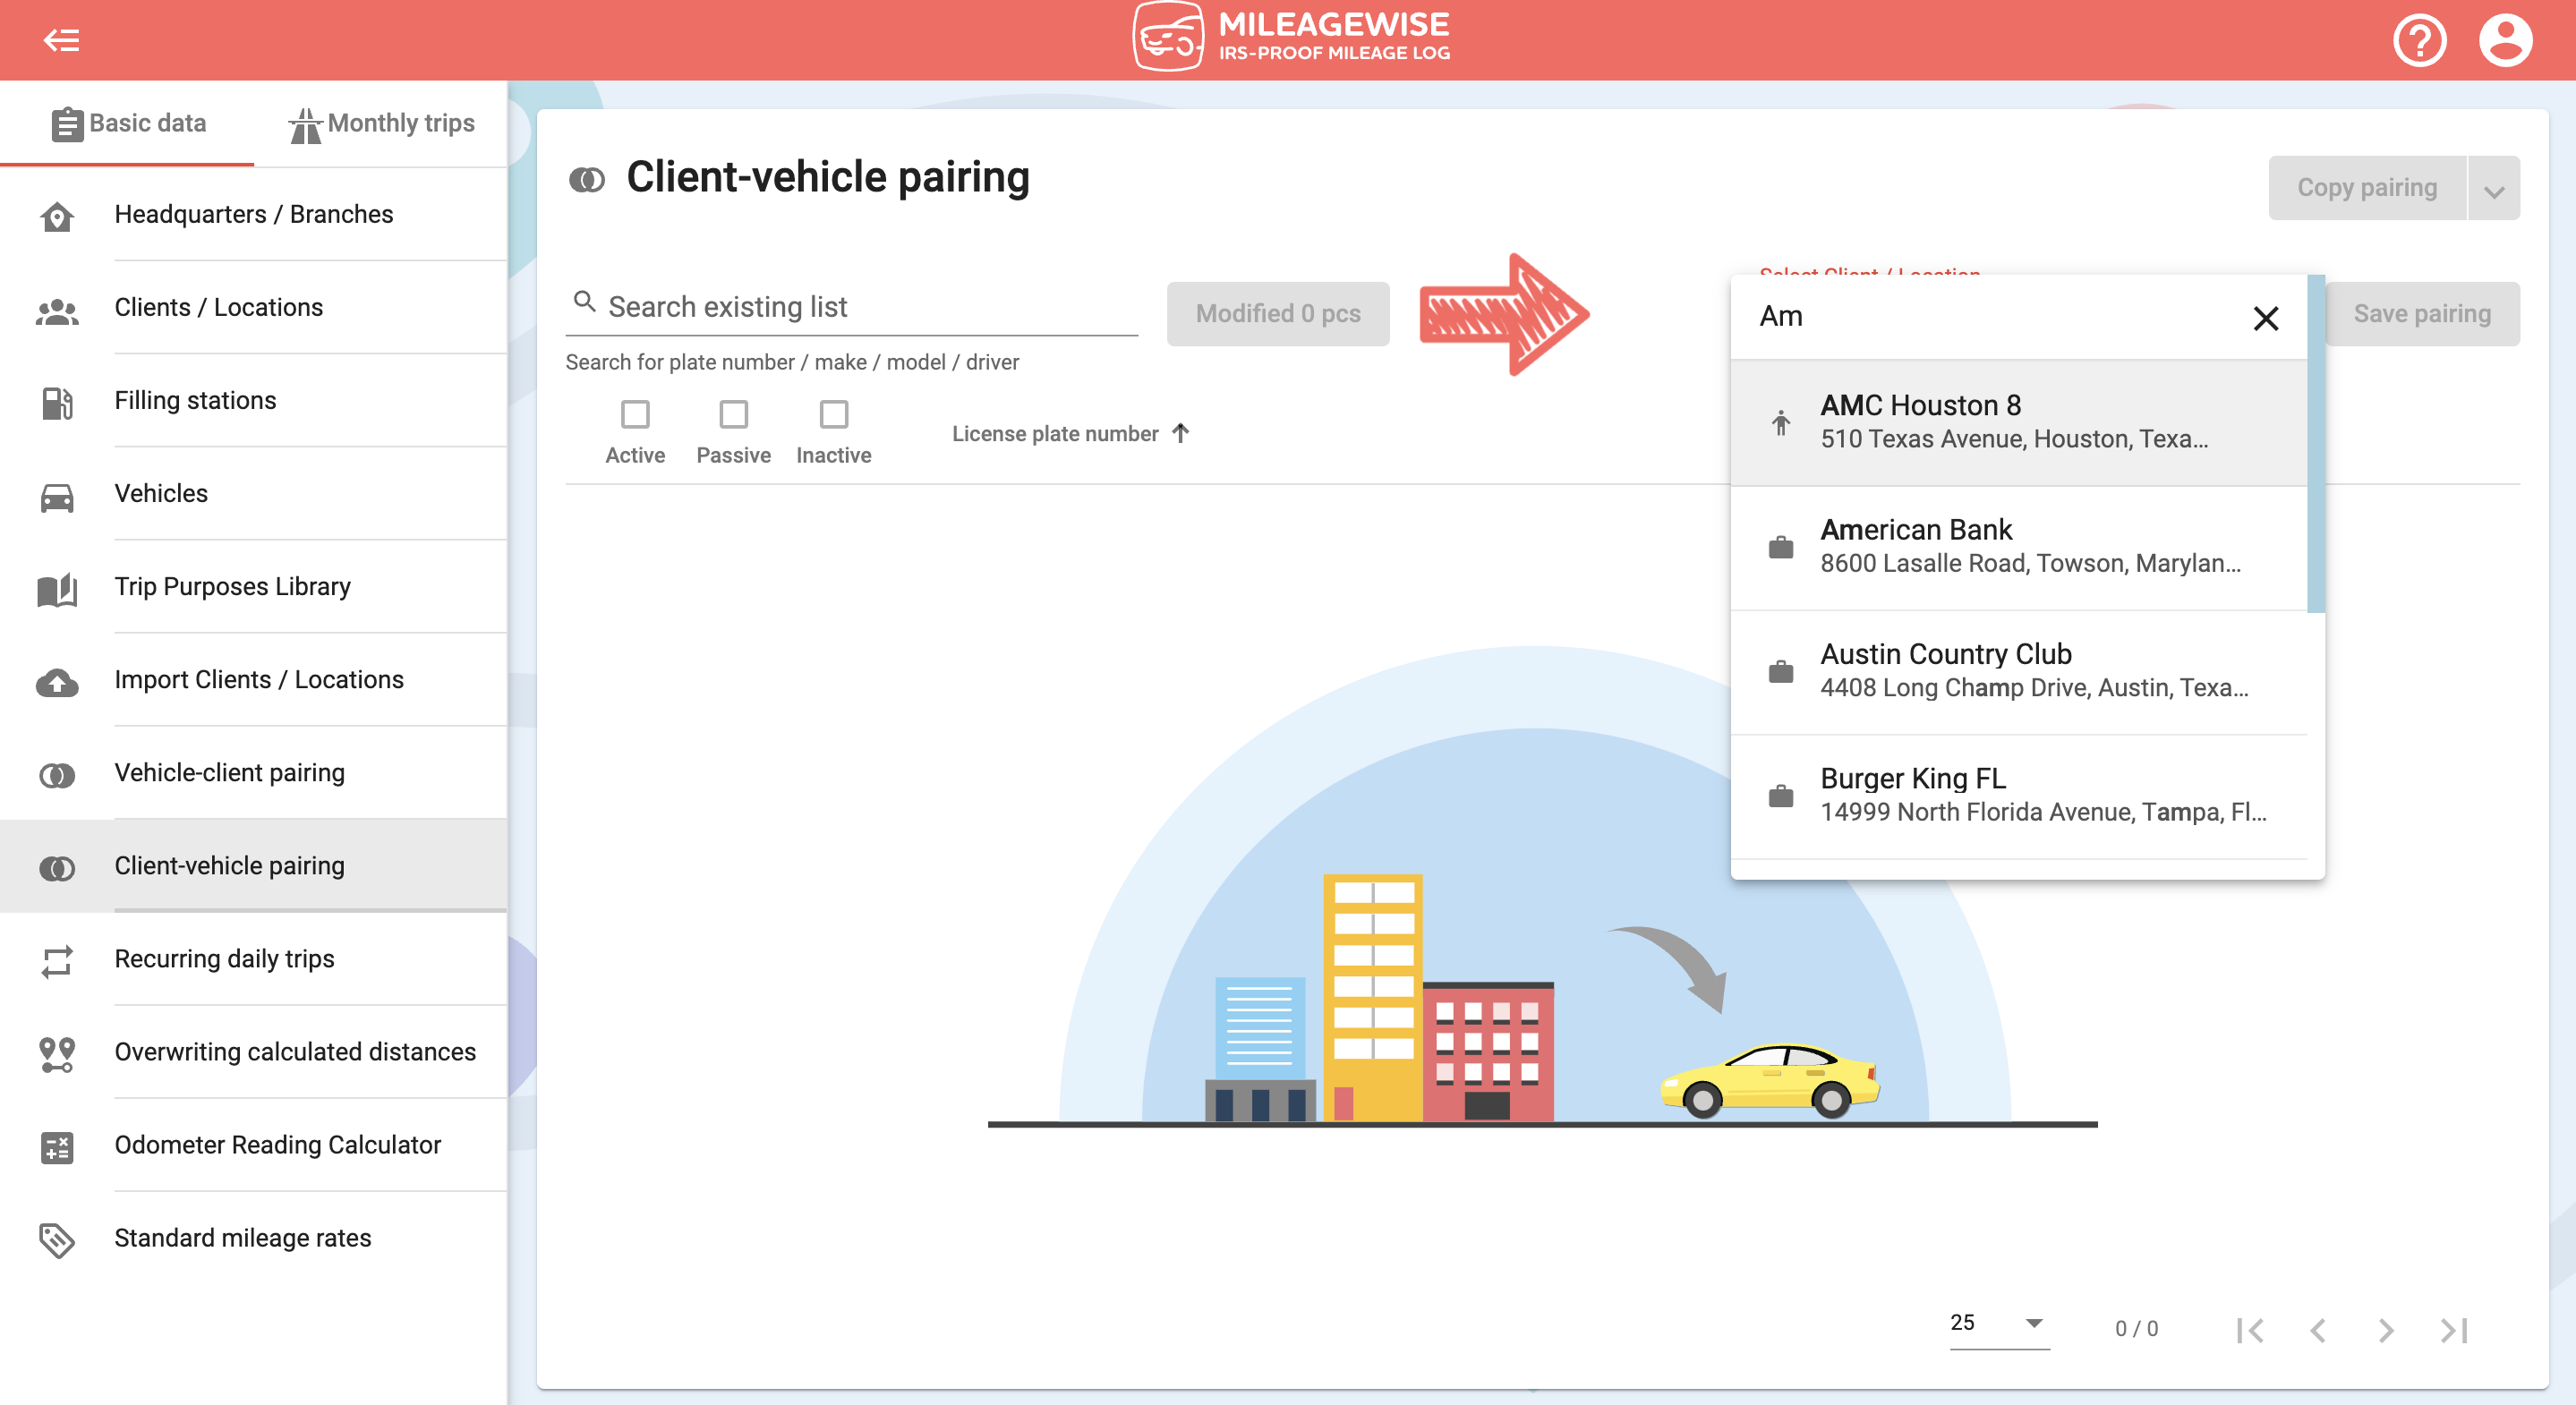This screenshot has height=1405, width=2576.
Task: Go to next page of results
Action: [x=2385, y=1329]
